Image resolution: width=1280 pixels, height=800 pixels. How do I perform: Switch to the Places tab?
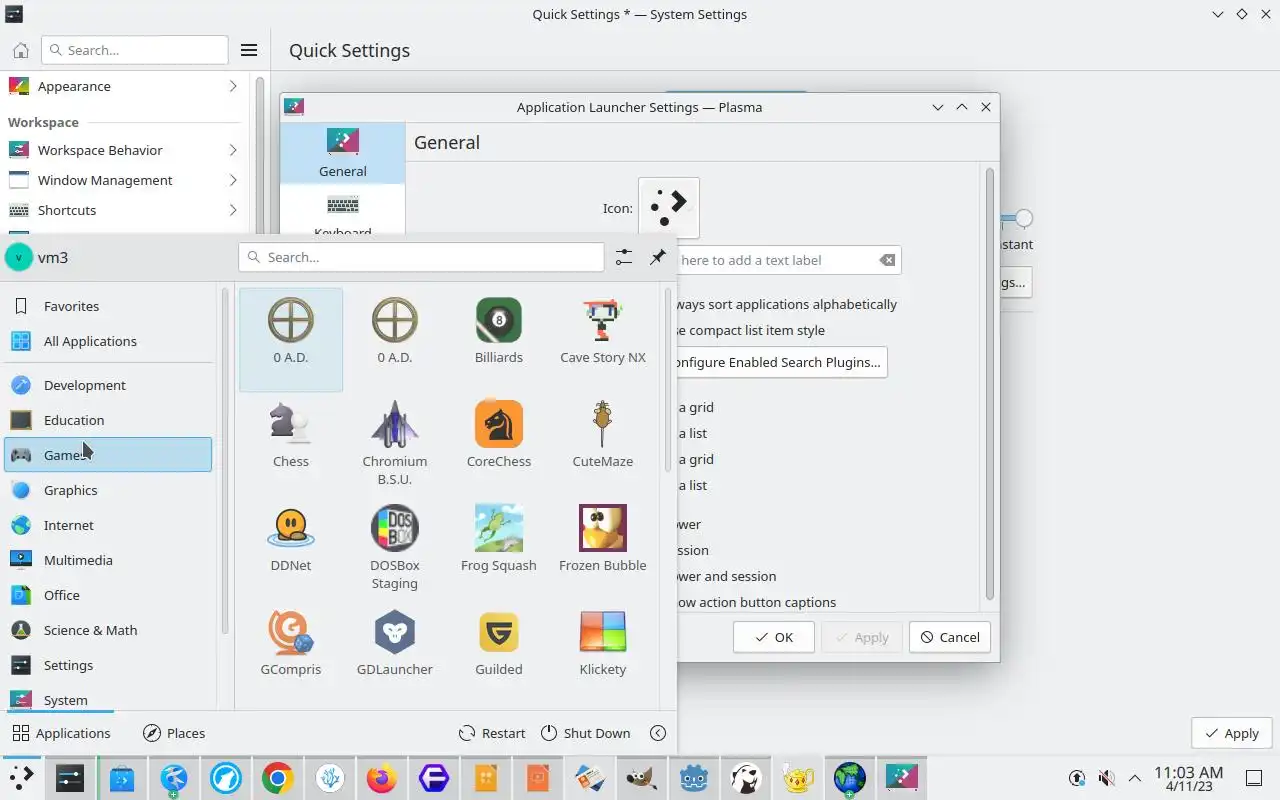click(x=174, y=733)
